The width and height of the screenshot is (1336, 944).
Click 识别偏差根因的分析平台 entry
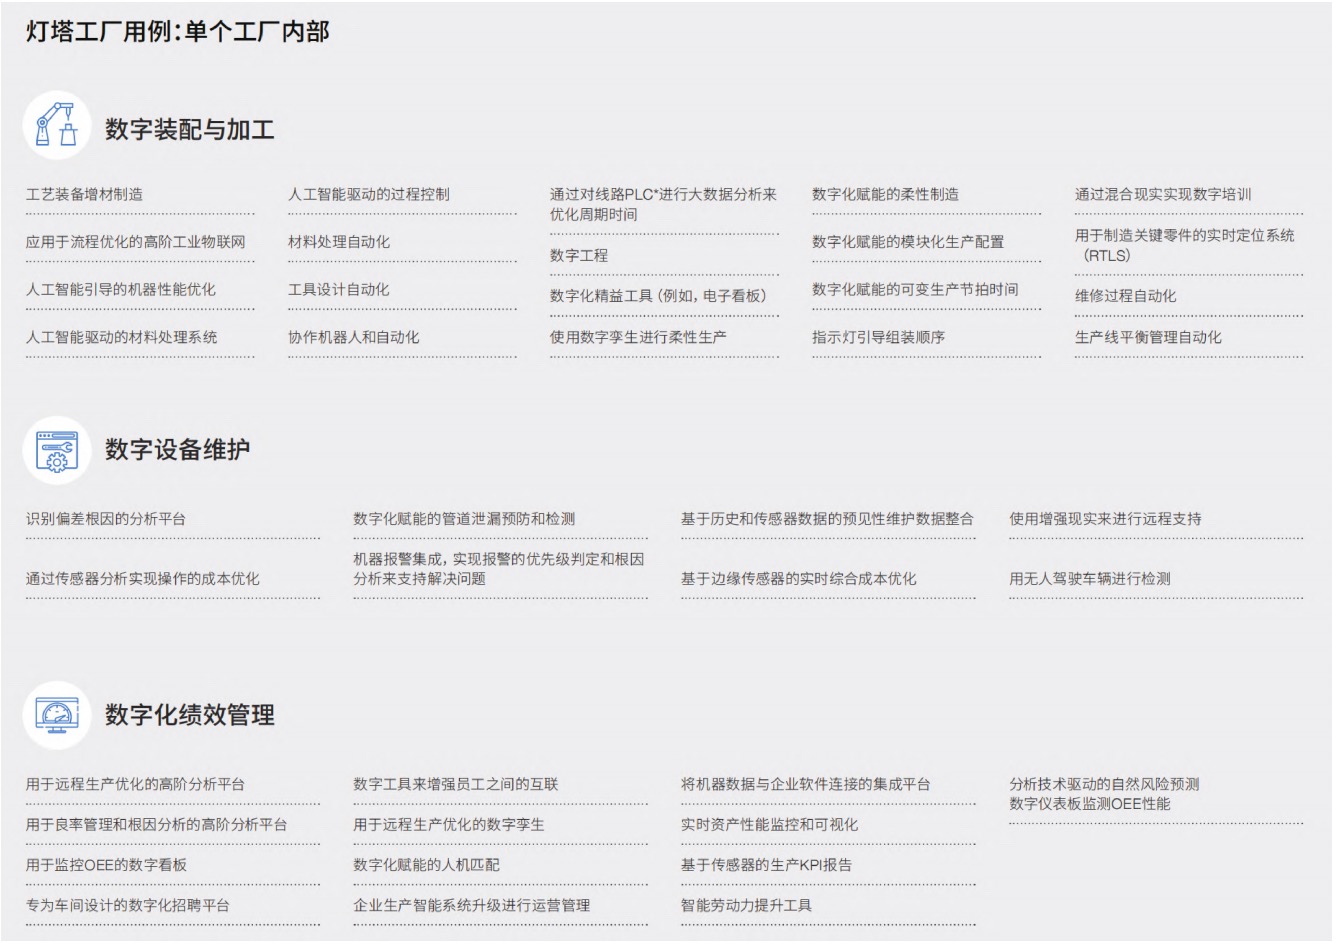point(105,519)
